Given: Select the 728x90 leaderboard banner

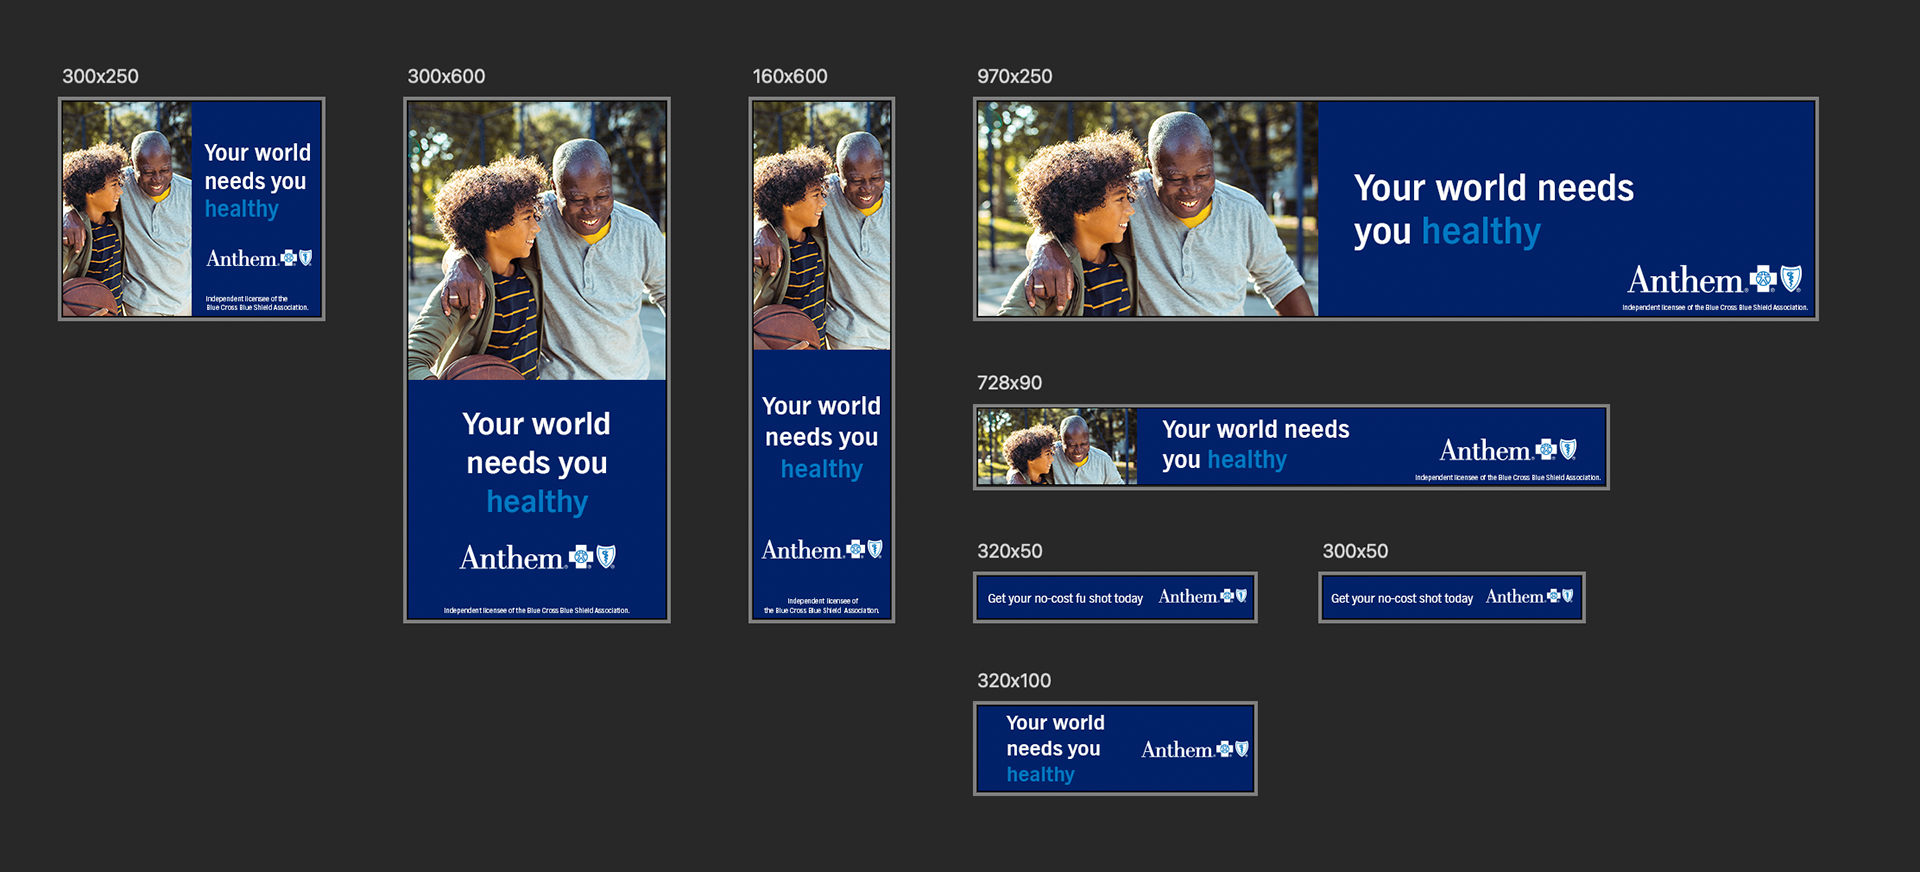Looking at the screenshot, I should coord(1291,447).
